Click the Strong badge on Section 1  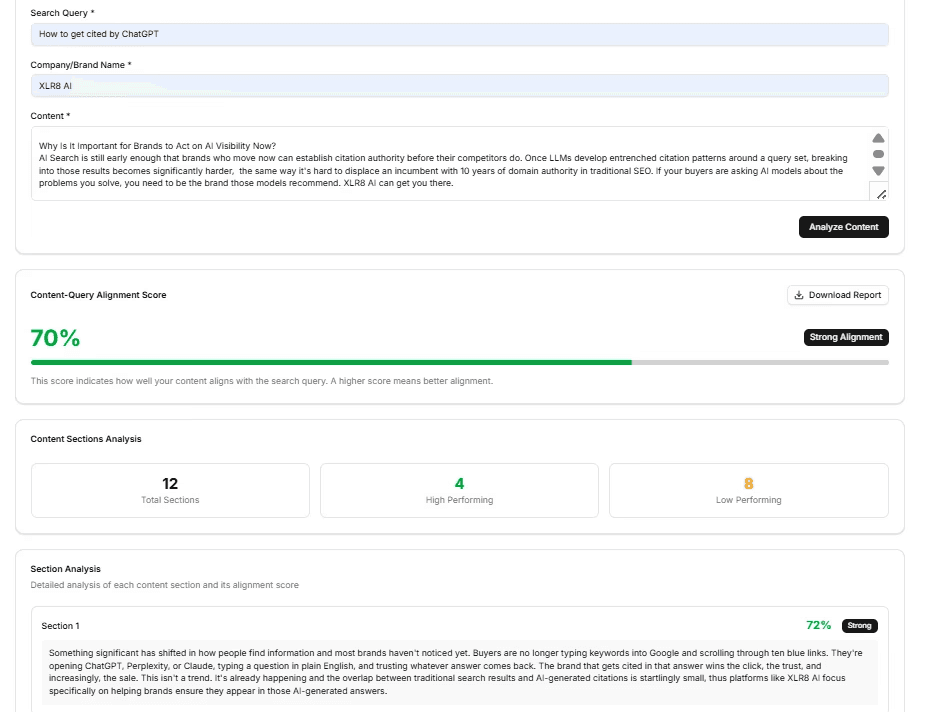click(x=860, y=625)
